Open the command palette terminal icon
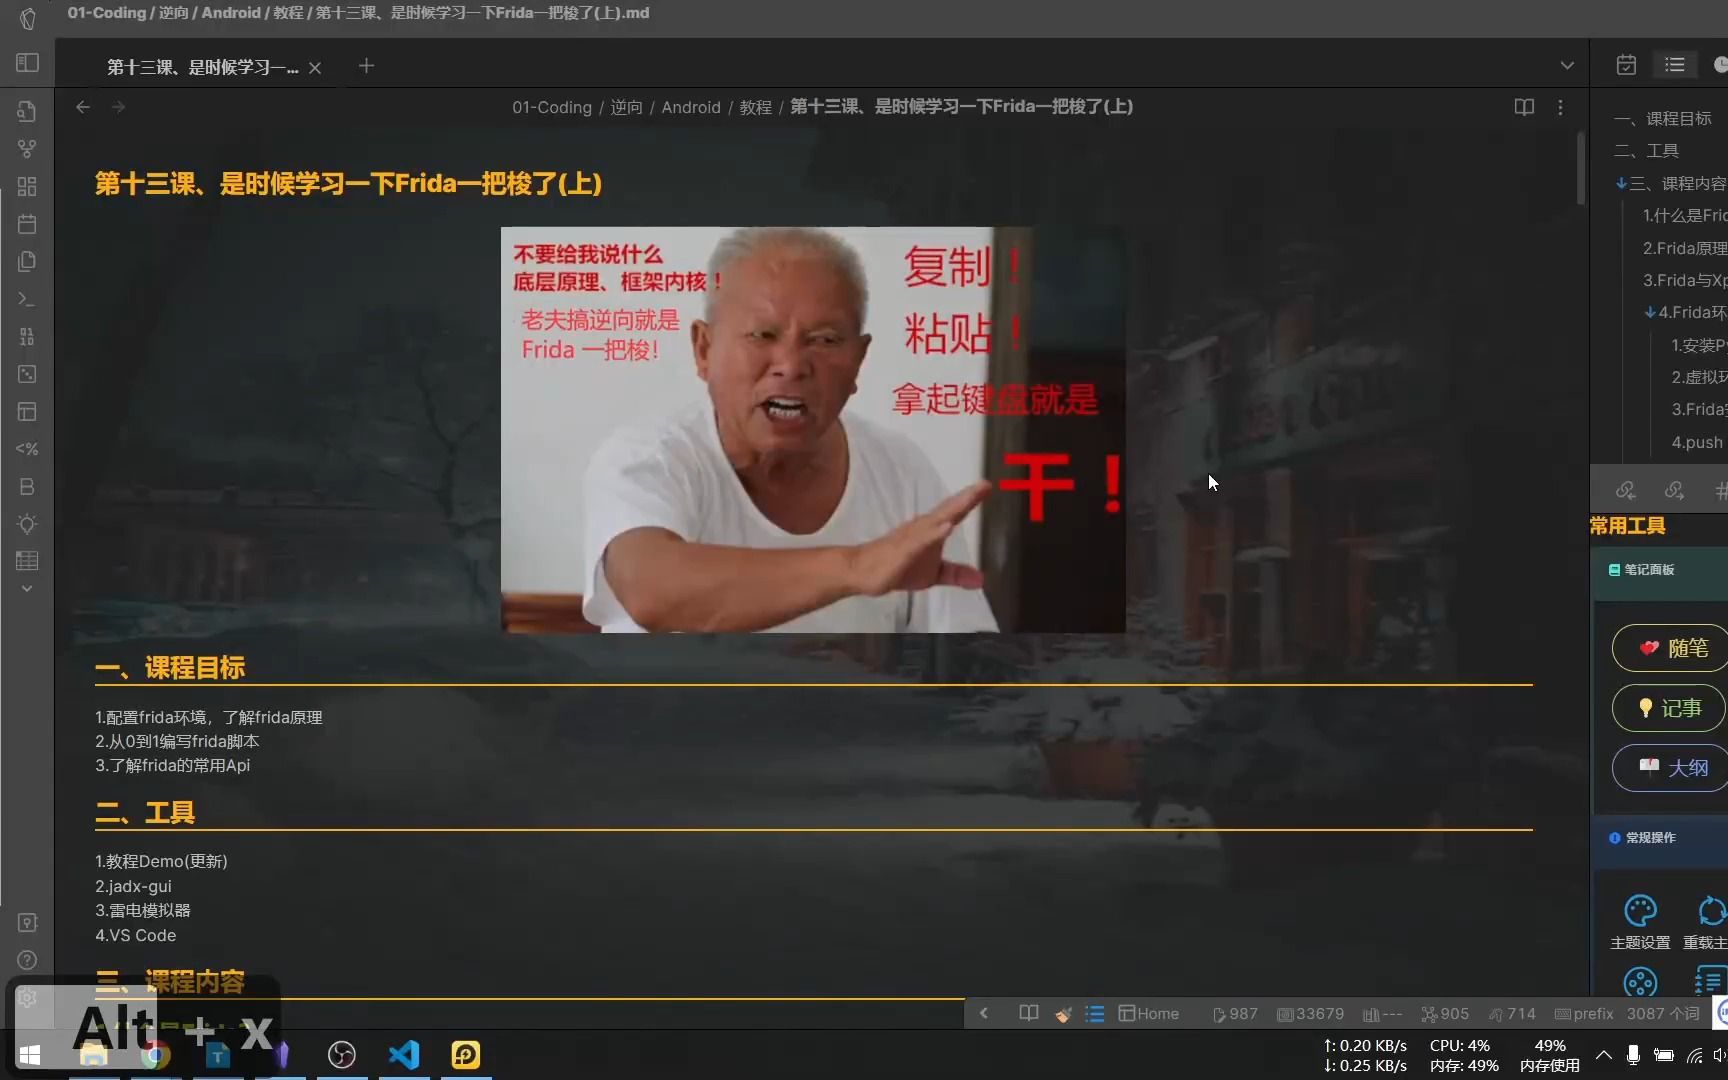The image size is (1728, 1080). 27,299
